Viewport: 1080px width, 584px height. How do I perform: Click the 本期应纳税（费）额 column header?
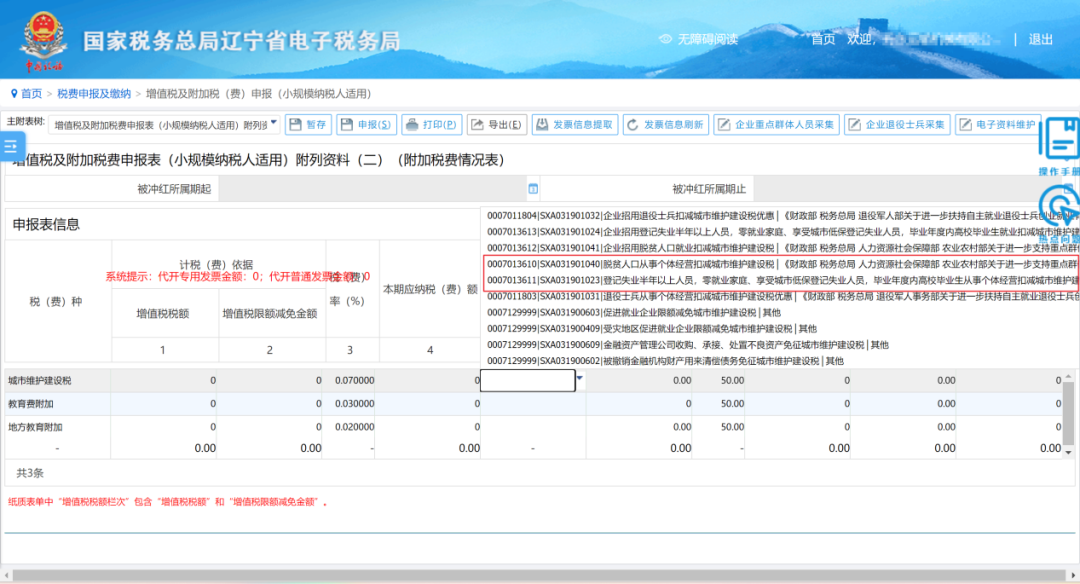430,289
